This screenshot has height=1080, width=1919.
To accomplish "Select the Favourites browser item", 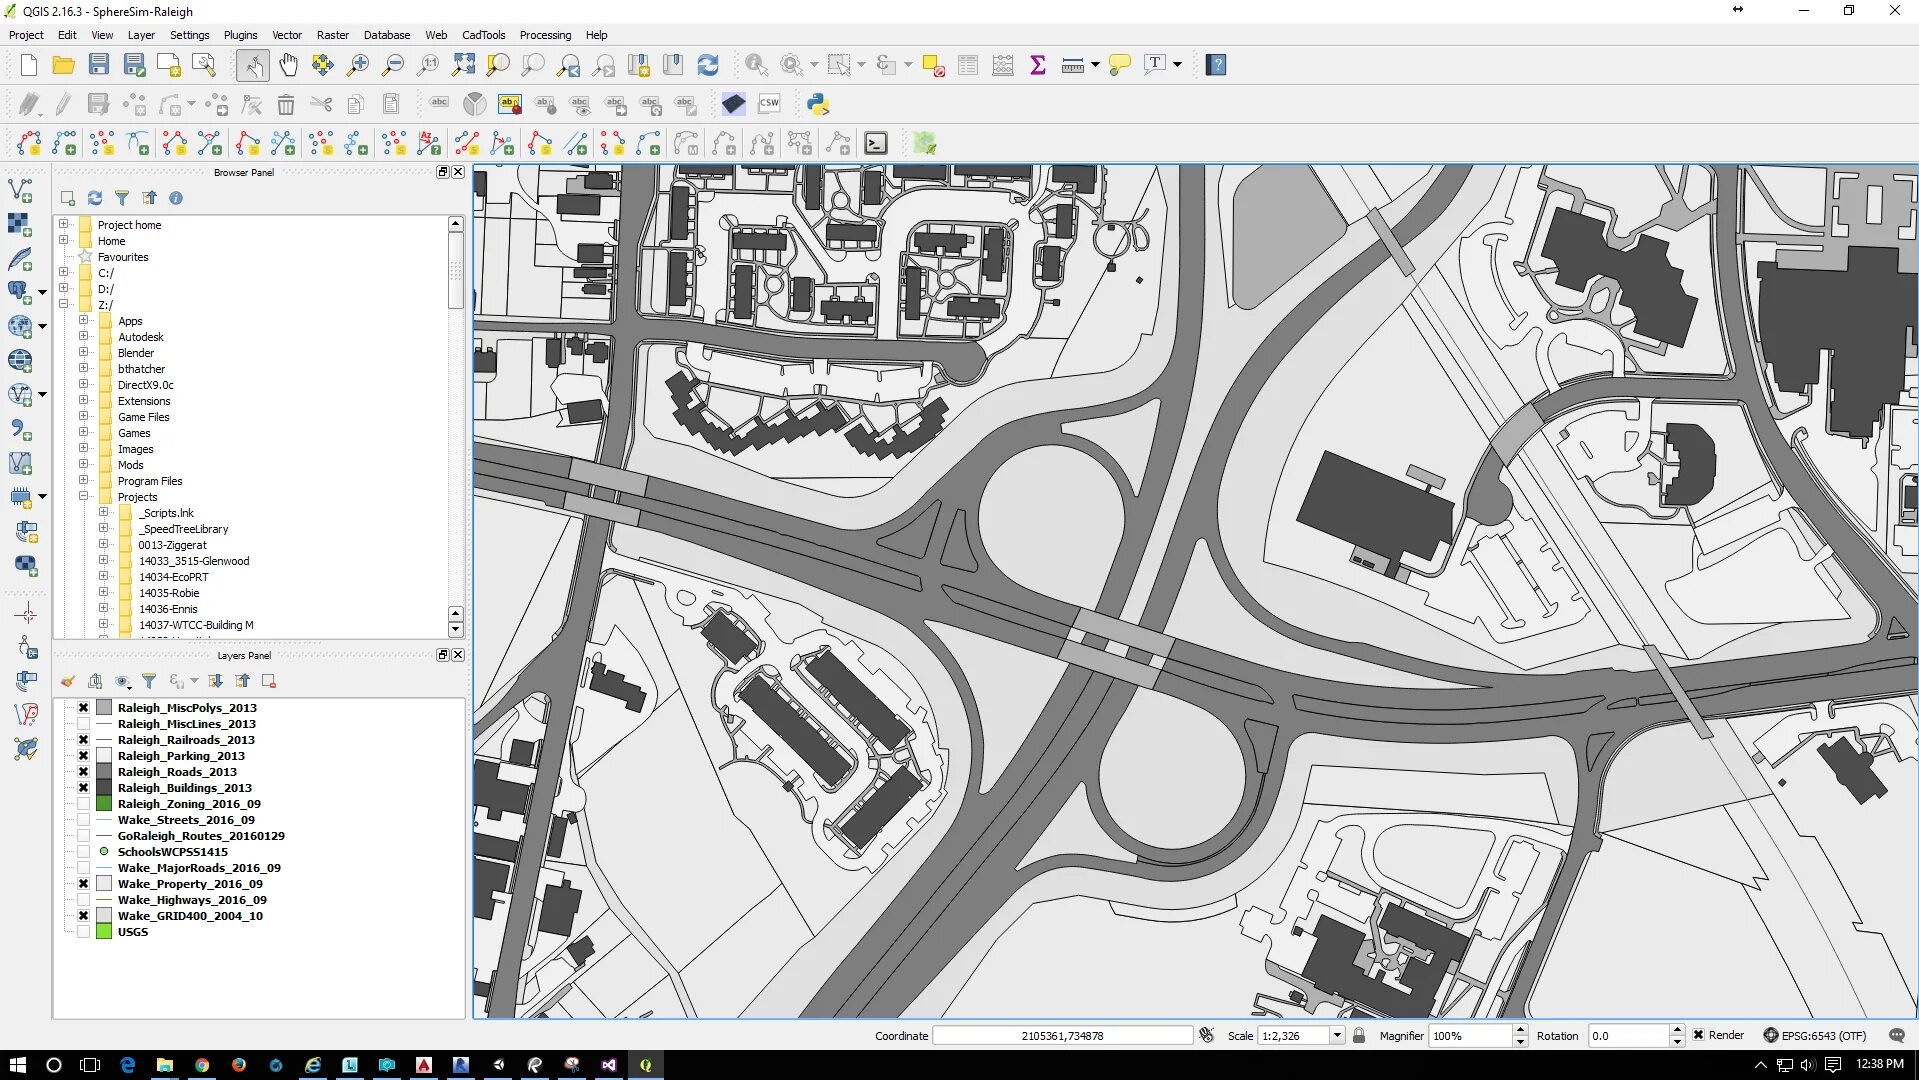I will click(x=123, y=257).
